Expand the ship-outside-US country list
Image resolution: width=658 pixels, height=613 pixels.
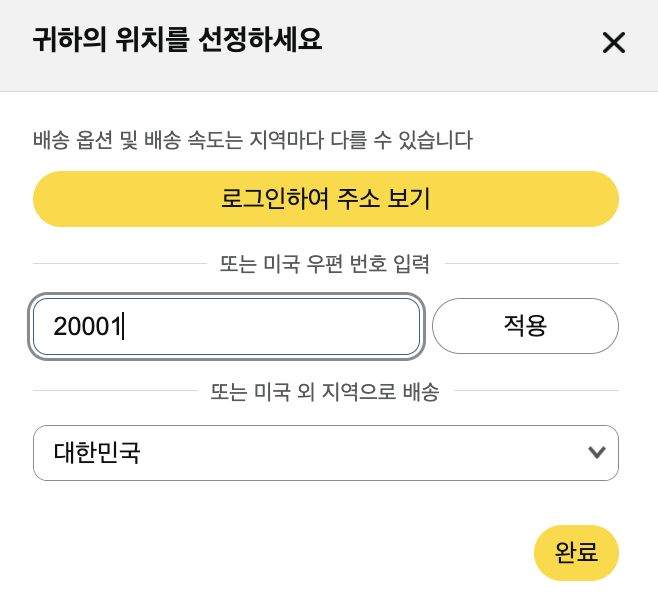coord(325,453)
